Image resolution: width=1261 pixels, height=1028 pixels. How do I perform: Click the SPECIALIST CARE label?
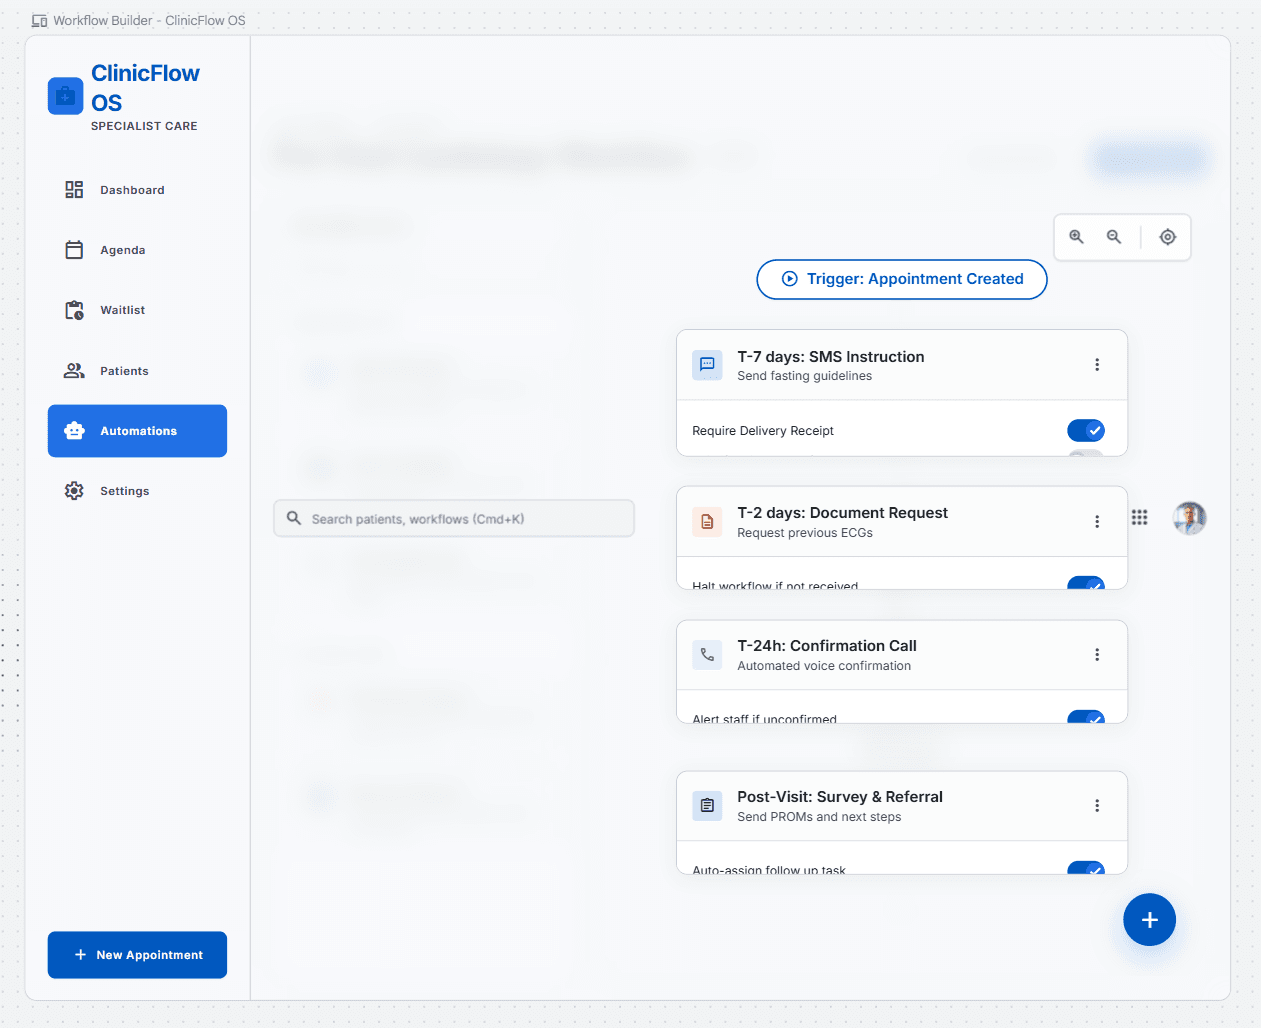(144, 126)
